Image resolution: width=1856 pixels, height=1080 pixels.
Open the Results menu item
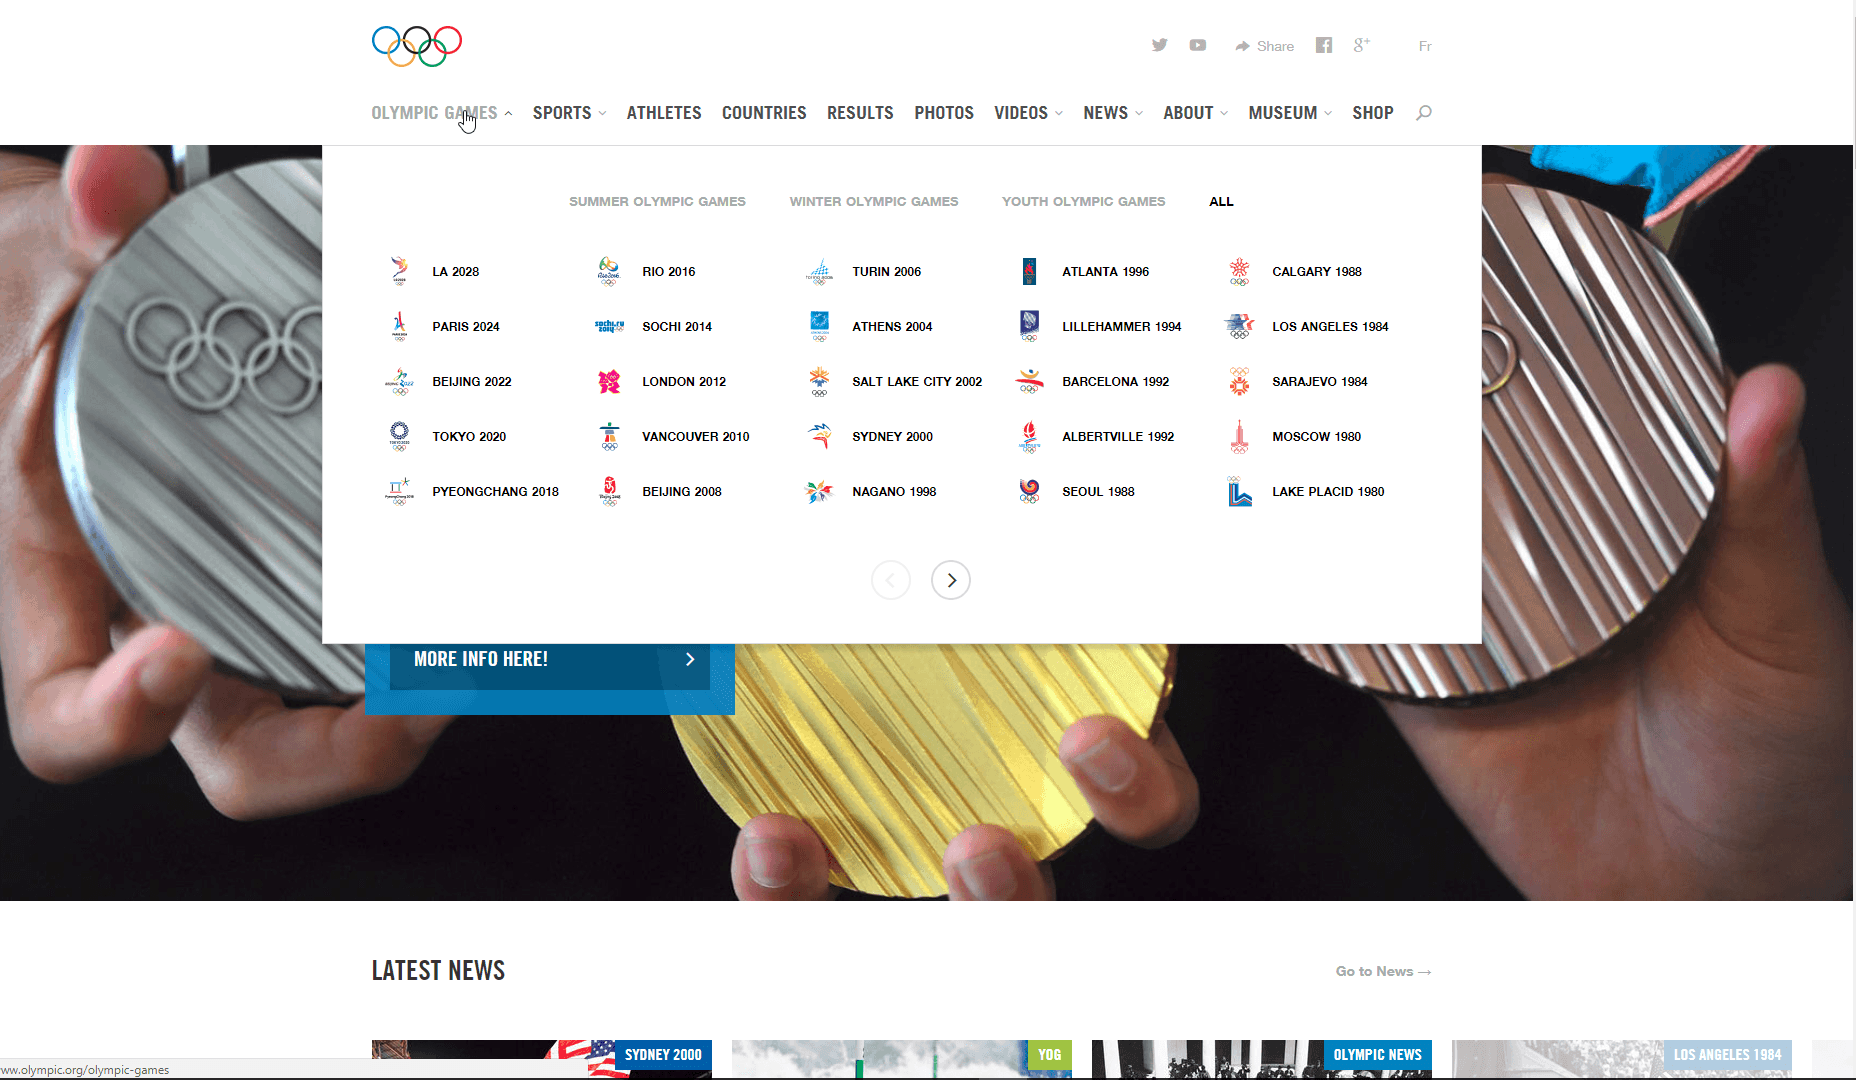[860, 113]
